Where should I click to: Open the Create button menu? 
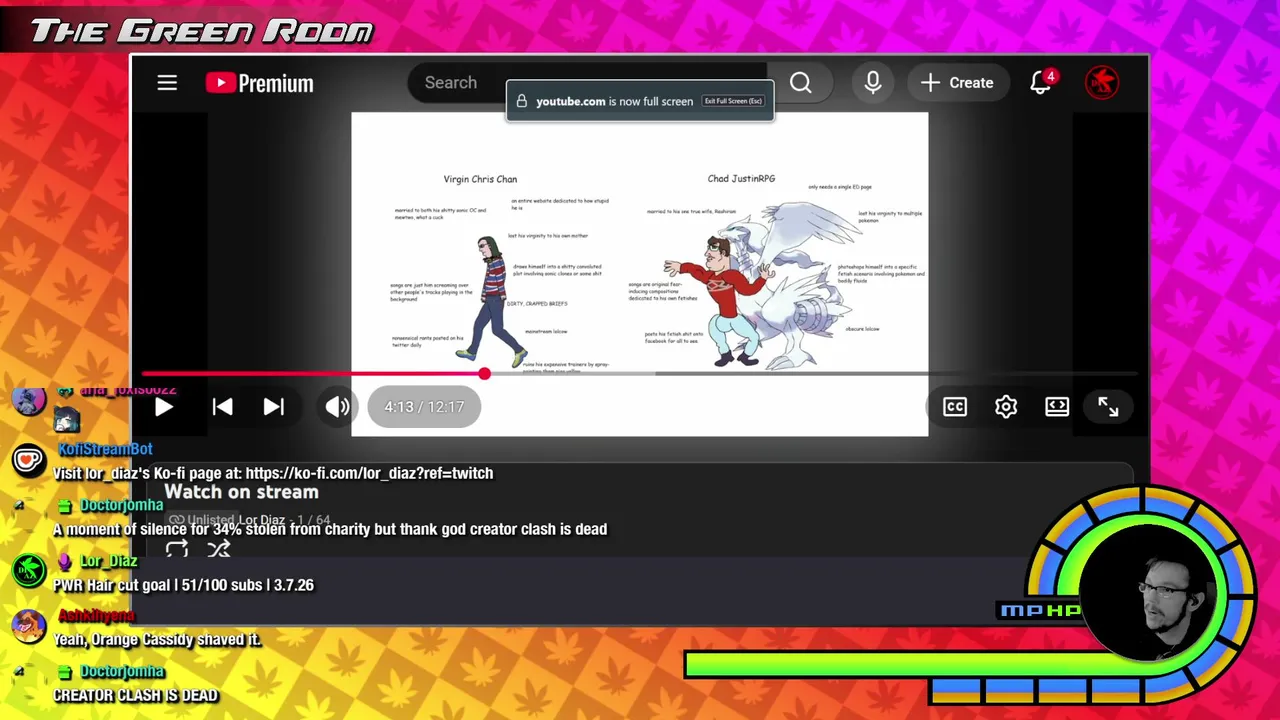point(957,83)
